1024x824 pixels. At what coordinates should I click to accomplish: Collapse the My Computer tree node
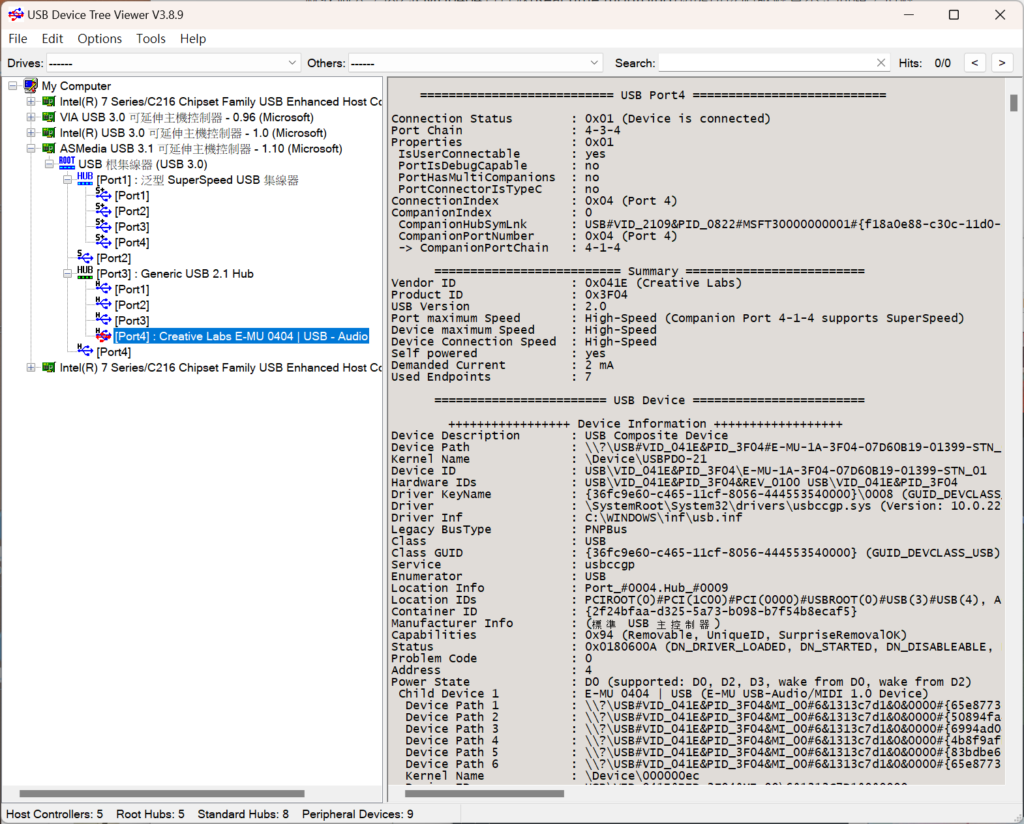pos(12,86)
